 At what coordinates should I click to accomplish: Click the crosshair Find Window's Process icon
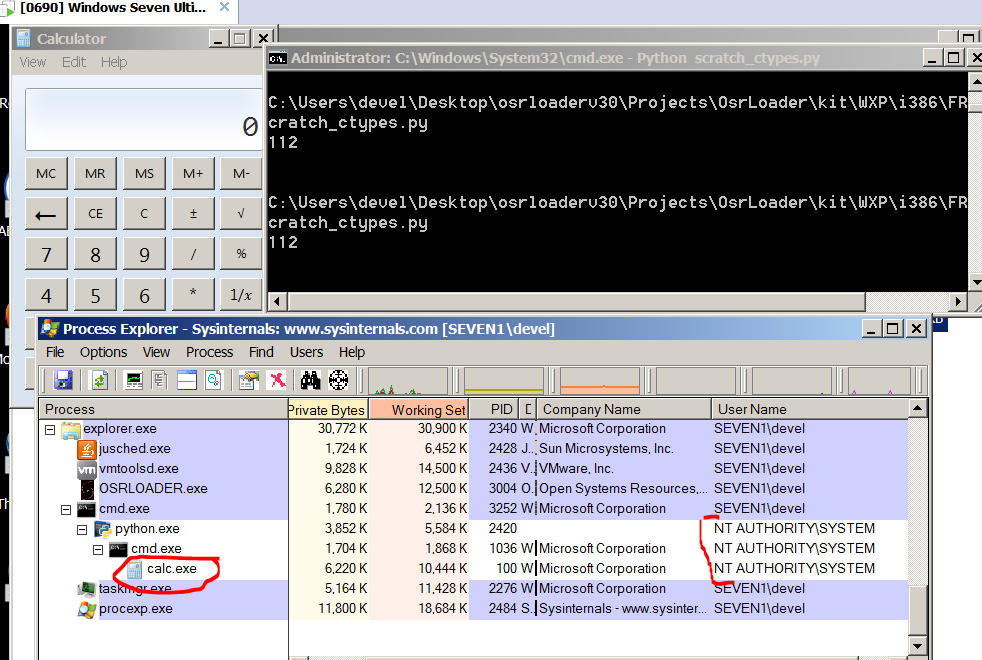(339, 380)
